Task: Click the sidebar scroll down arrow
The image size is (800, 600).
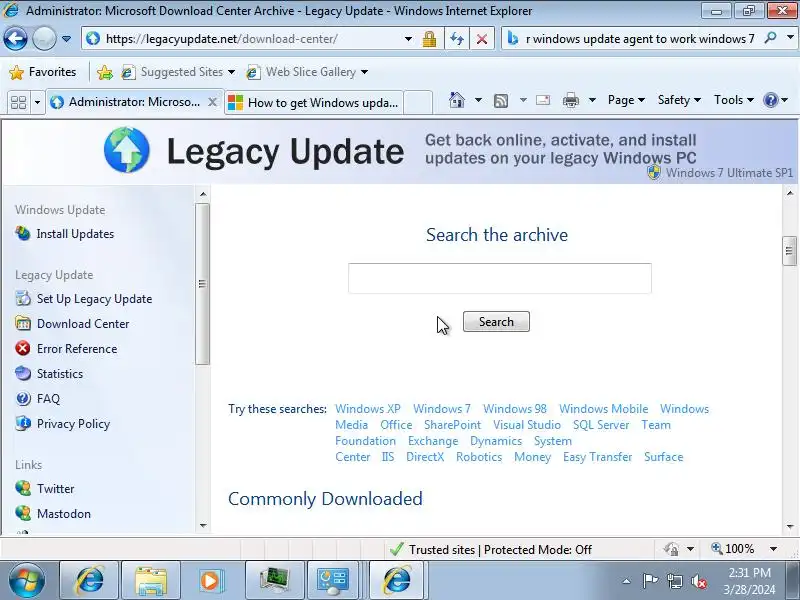Action: click(203, 526)
